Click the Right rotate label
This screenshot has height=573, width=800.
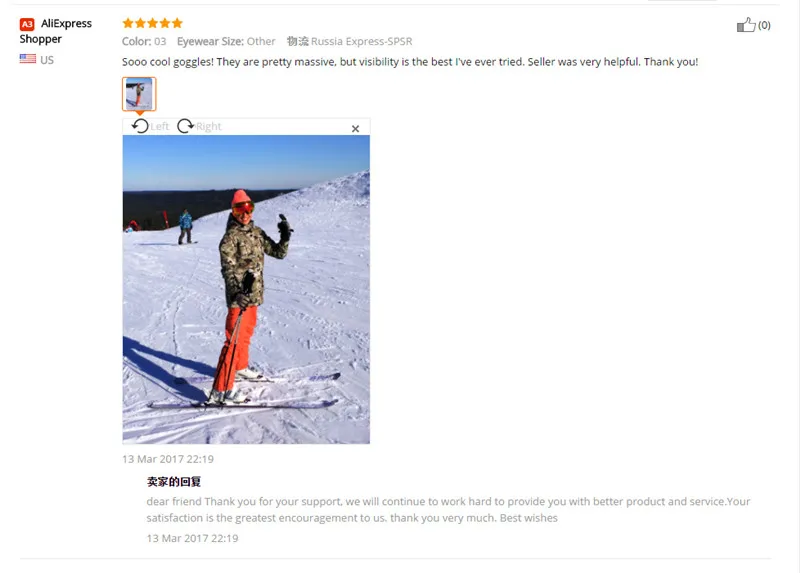[x=209, y=126]
